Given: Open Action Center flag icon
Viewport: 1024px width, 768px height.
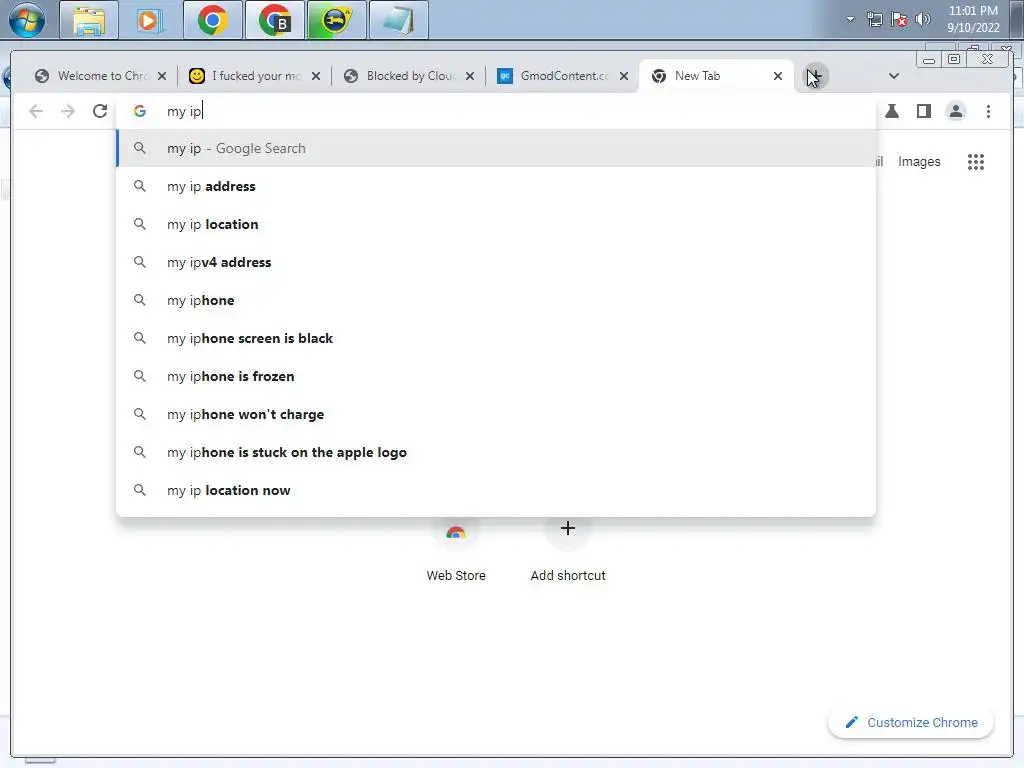Looking at the screenshot, I should coord(899,19).
